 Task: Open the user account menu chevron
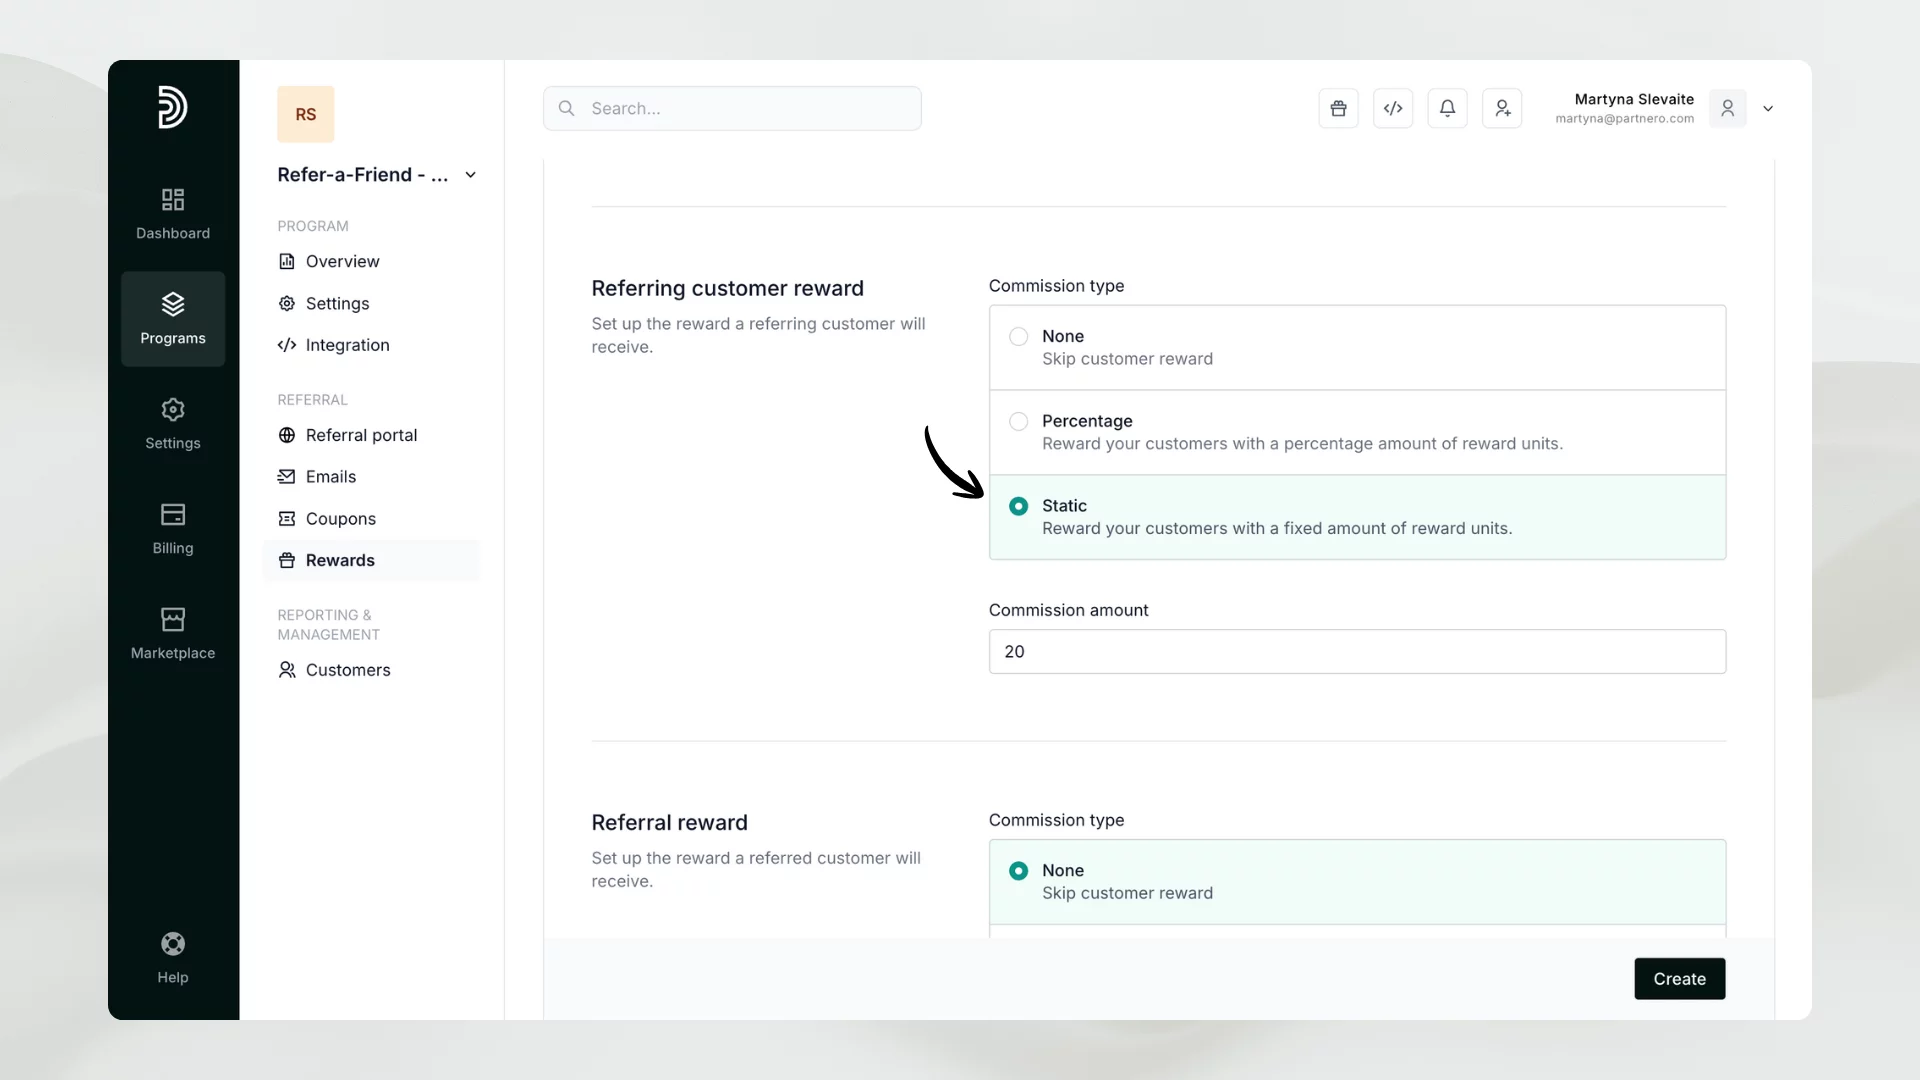(x=1768, y=109)
